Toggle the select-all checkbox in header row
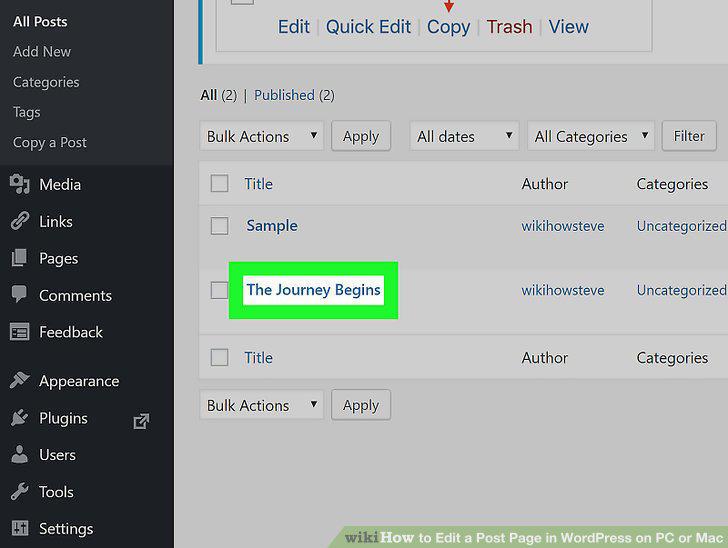Screen dimensions: 728x548 [219, 183]
